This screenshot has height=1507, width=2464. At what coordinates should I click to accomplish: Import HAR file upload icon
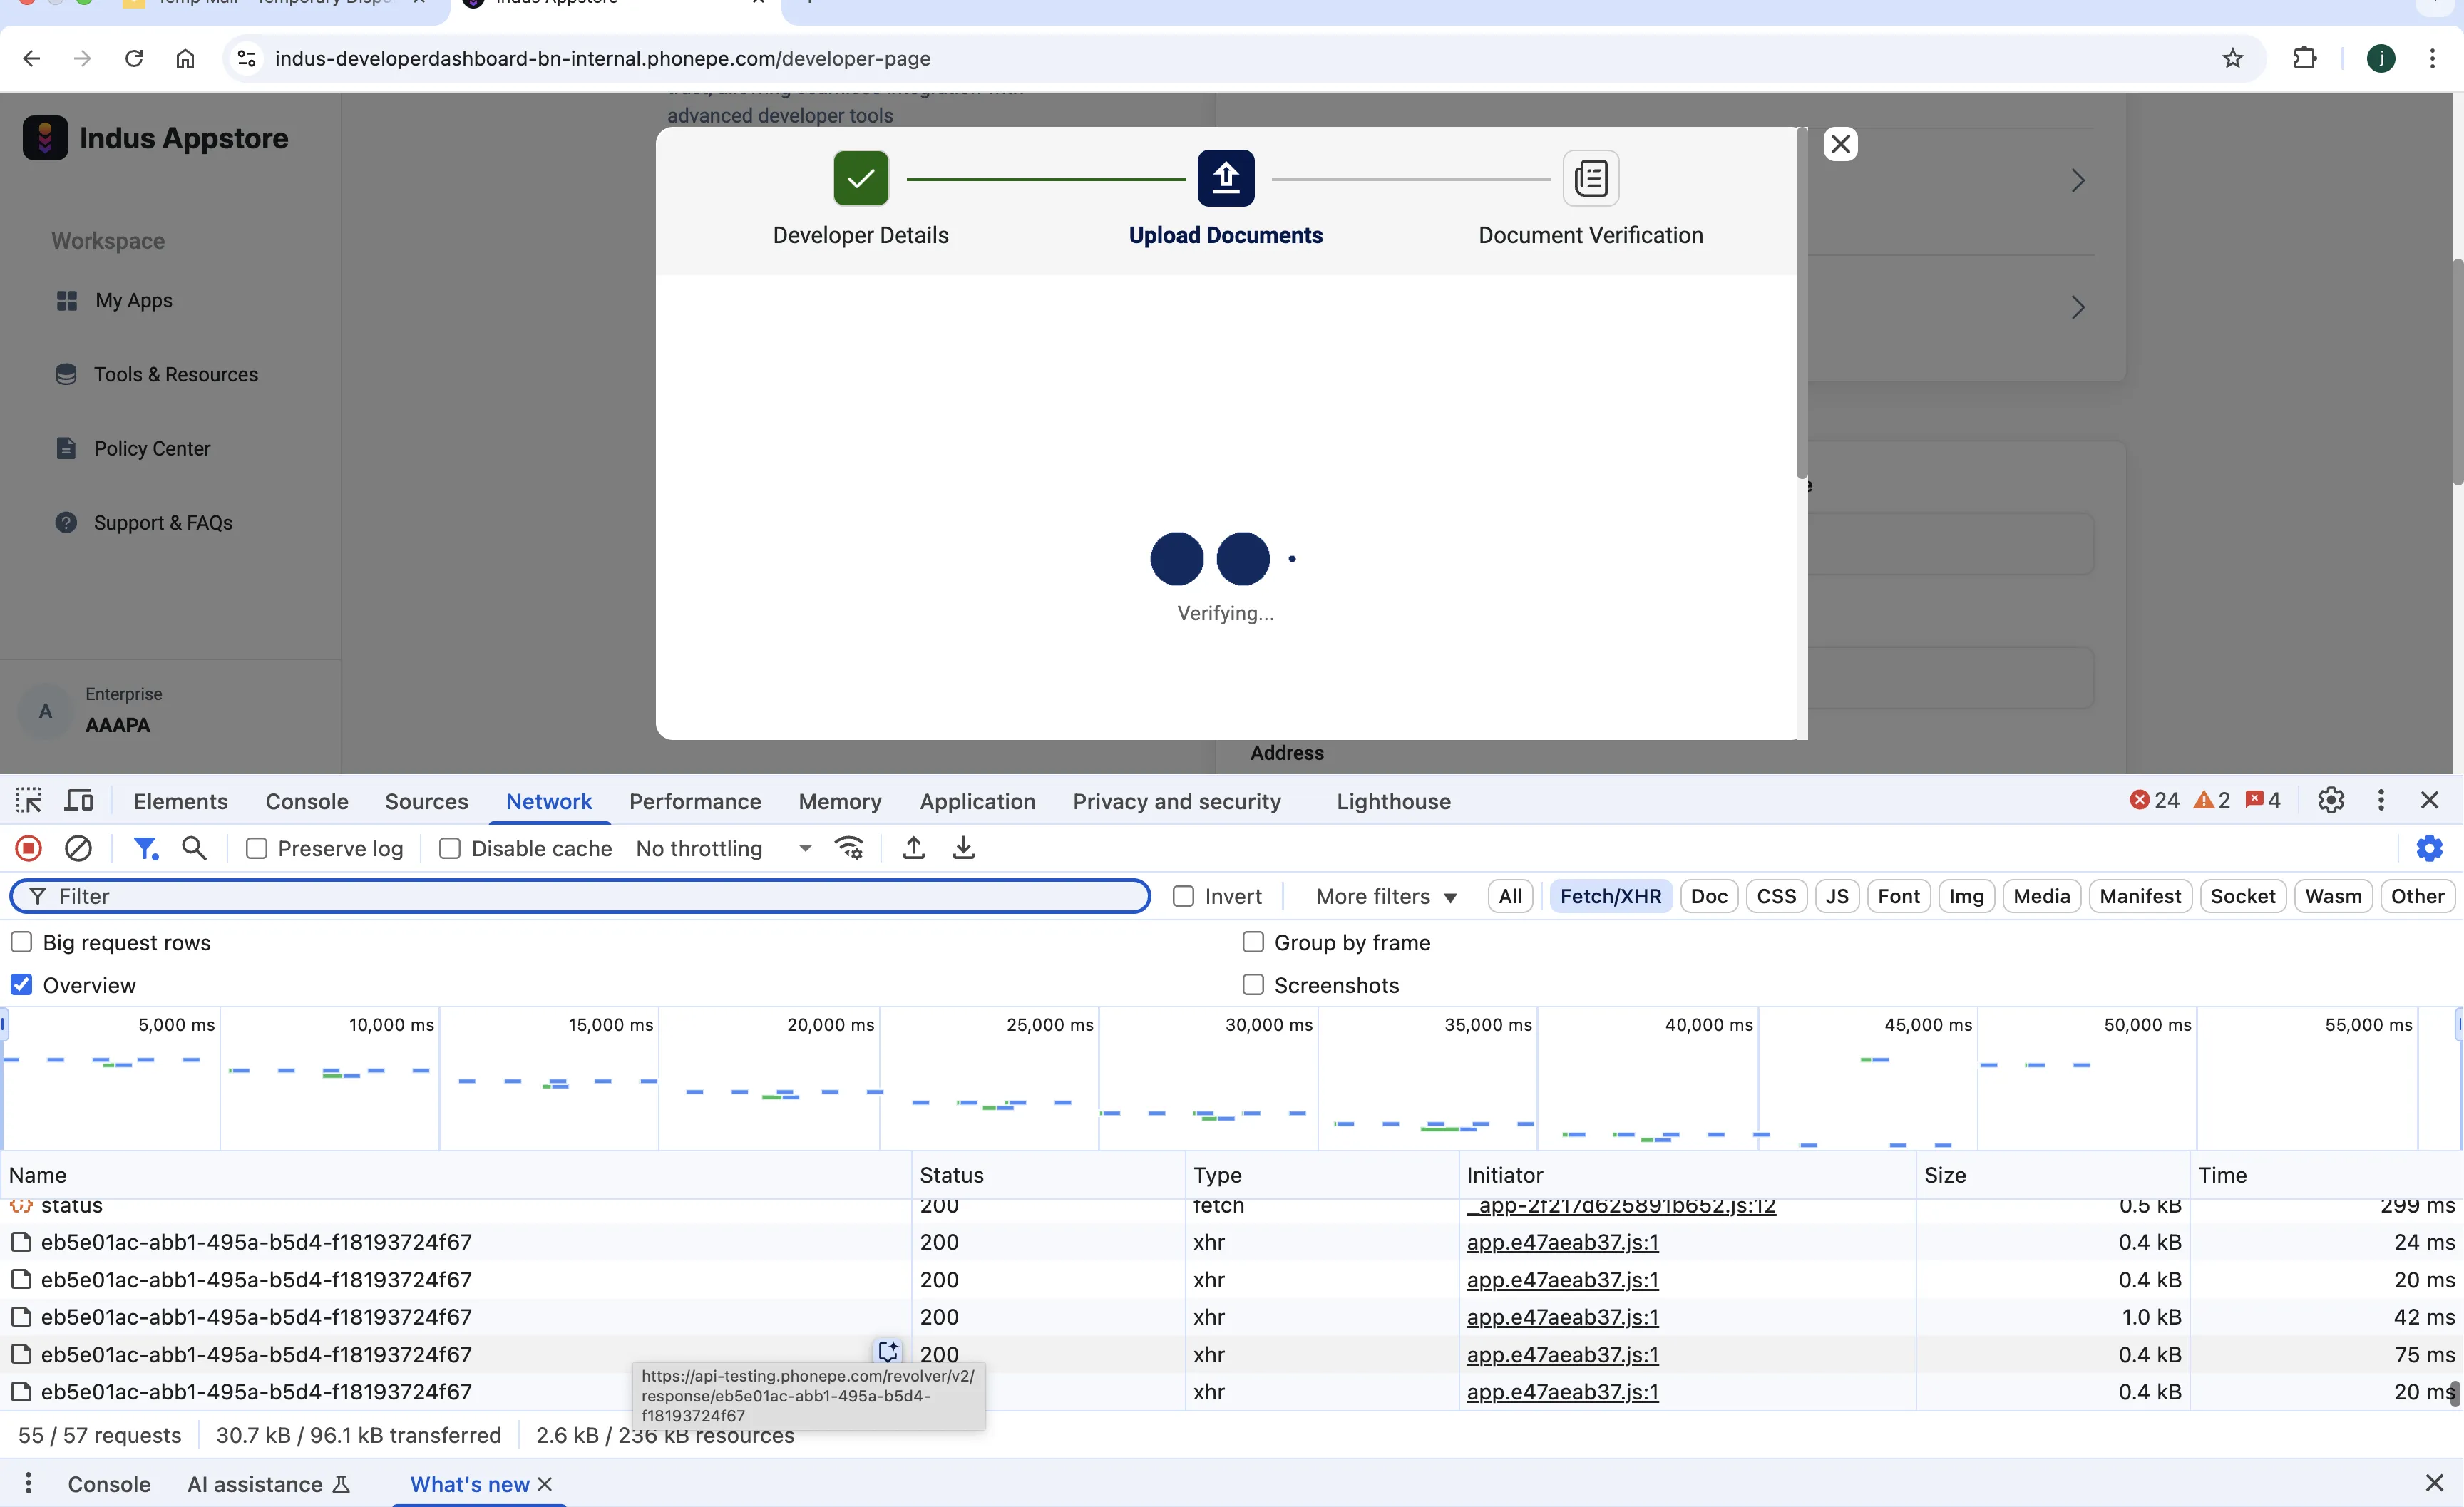pyautogui.click(x=913, y=848)
